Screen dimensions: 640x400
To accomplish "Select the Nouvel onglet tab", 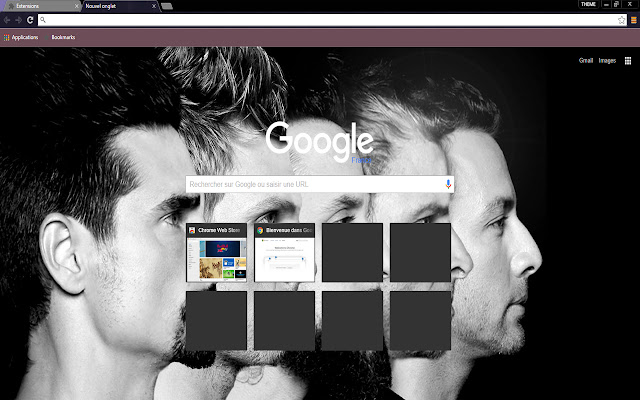I will pos(118,6).
